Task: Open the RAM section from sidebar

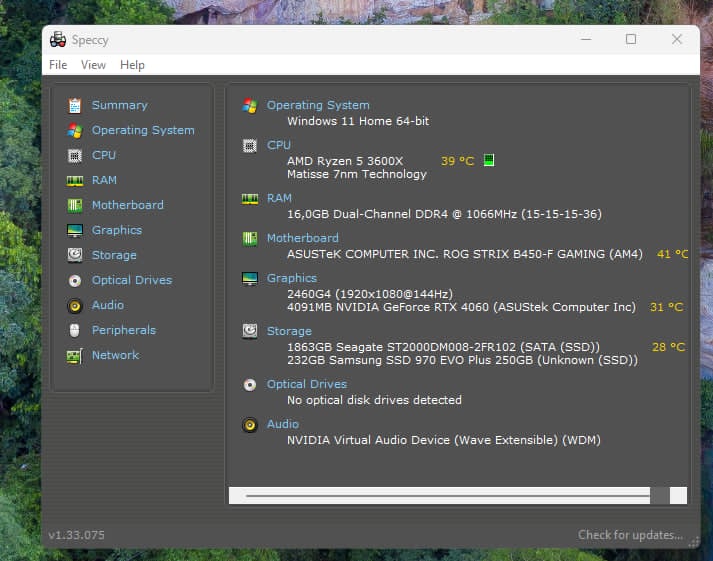Action: [x=104, y=180]
